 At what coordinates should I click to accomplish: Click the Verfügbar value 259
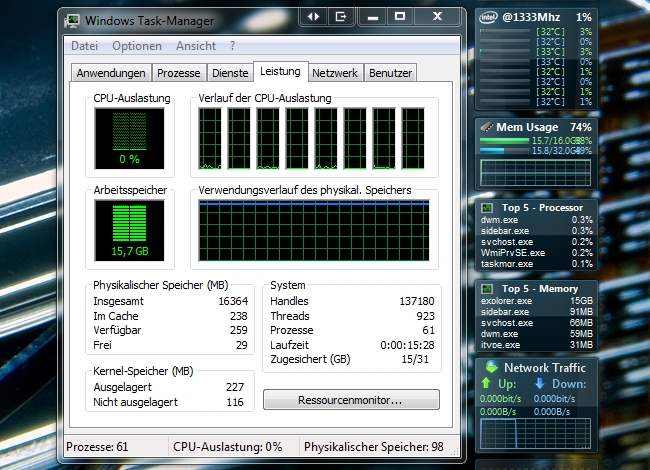[239, 330]
